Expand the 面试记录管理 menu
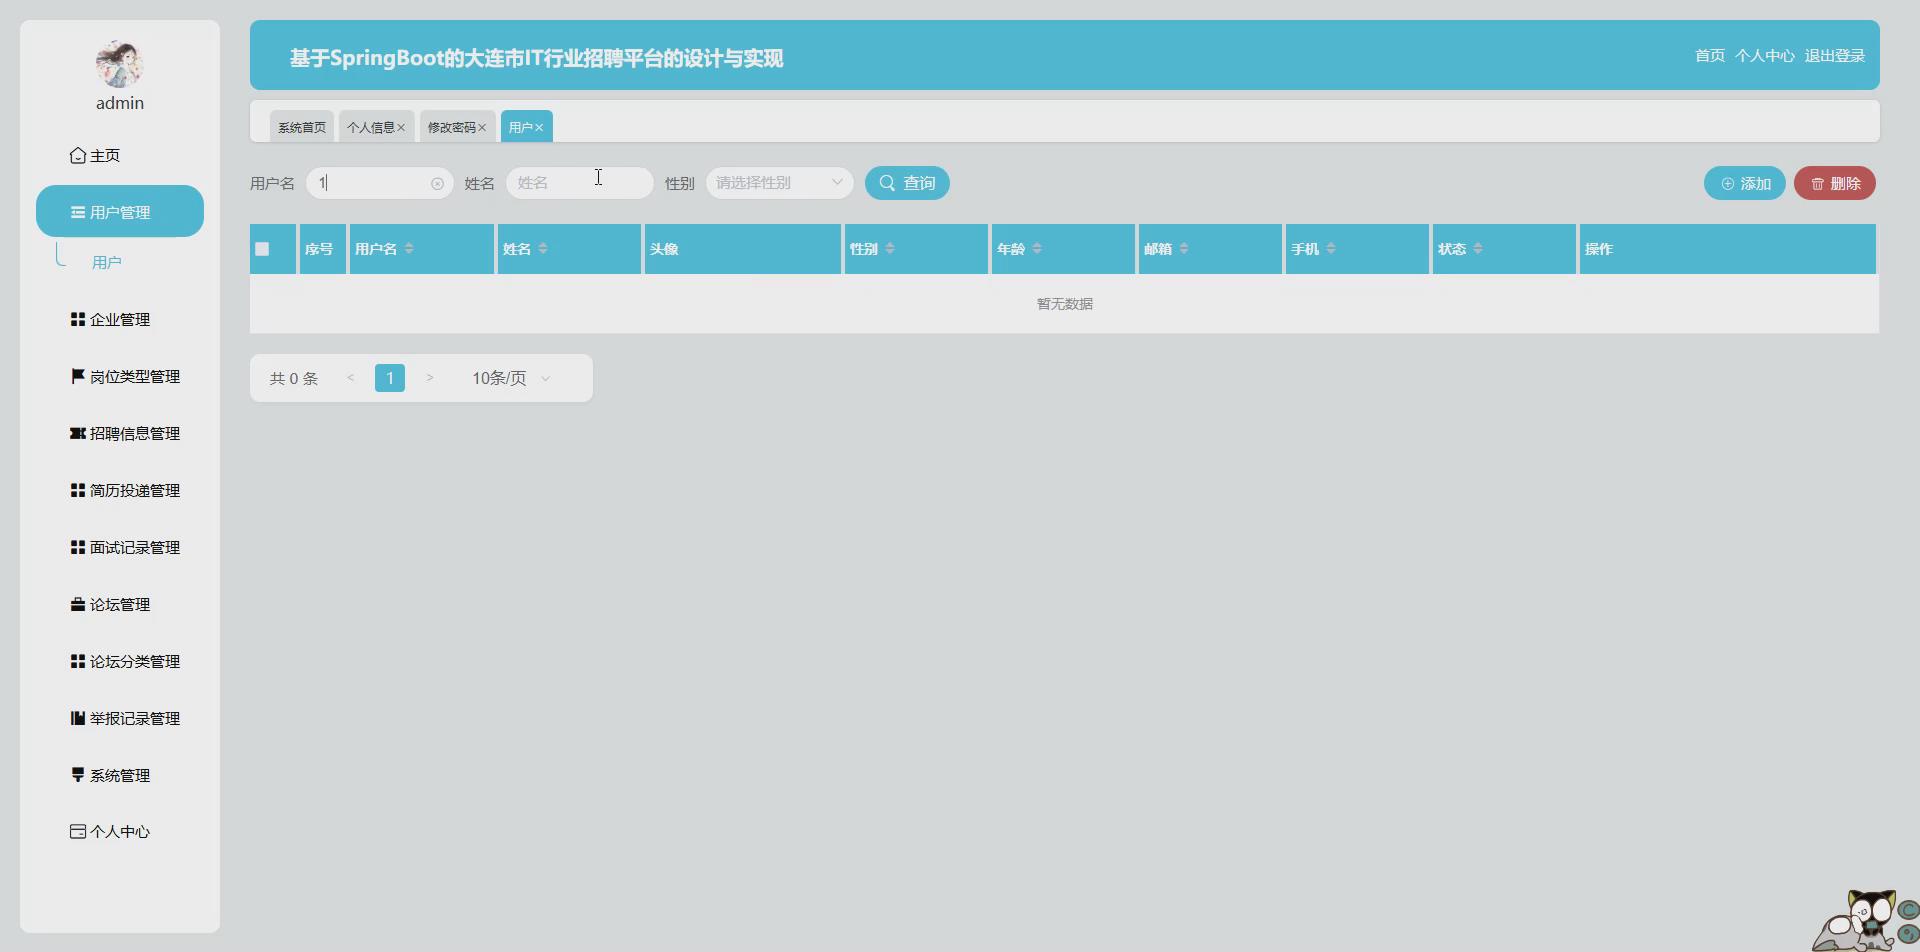The height and width of the screenshot is (952, 1920). pyautogui.click(x=120, y=547)
